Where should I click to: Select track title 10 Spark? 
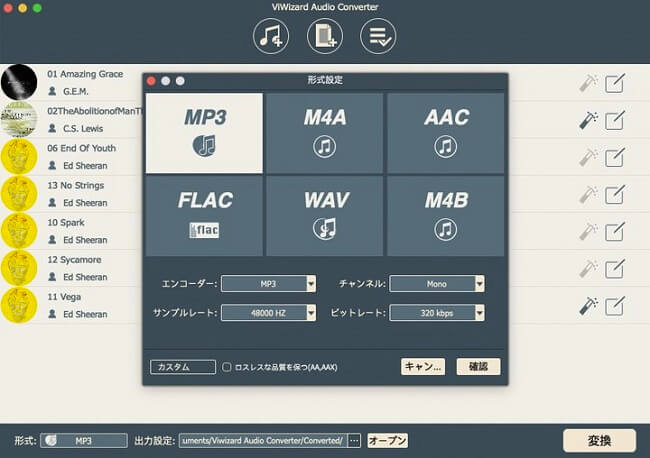pyautogui.click(x=66, y=223)
